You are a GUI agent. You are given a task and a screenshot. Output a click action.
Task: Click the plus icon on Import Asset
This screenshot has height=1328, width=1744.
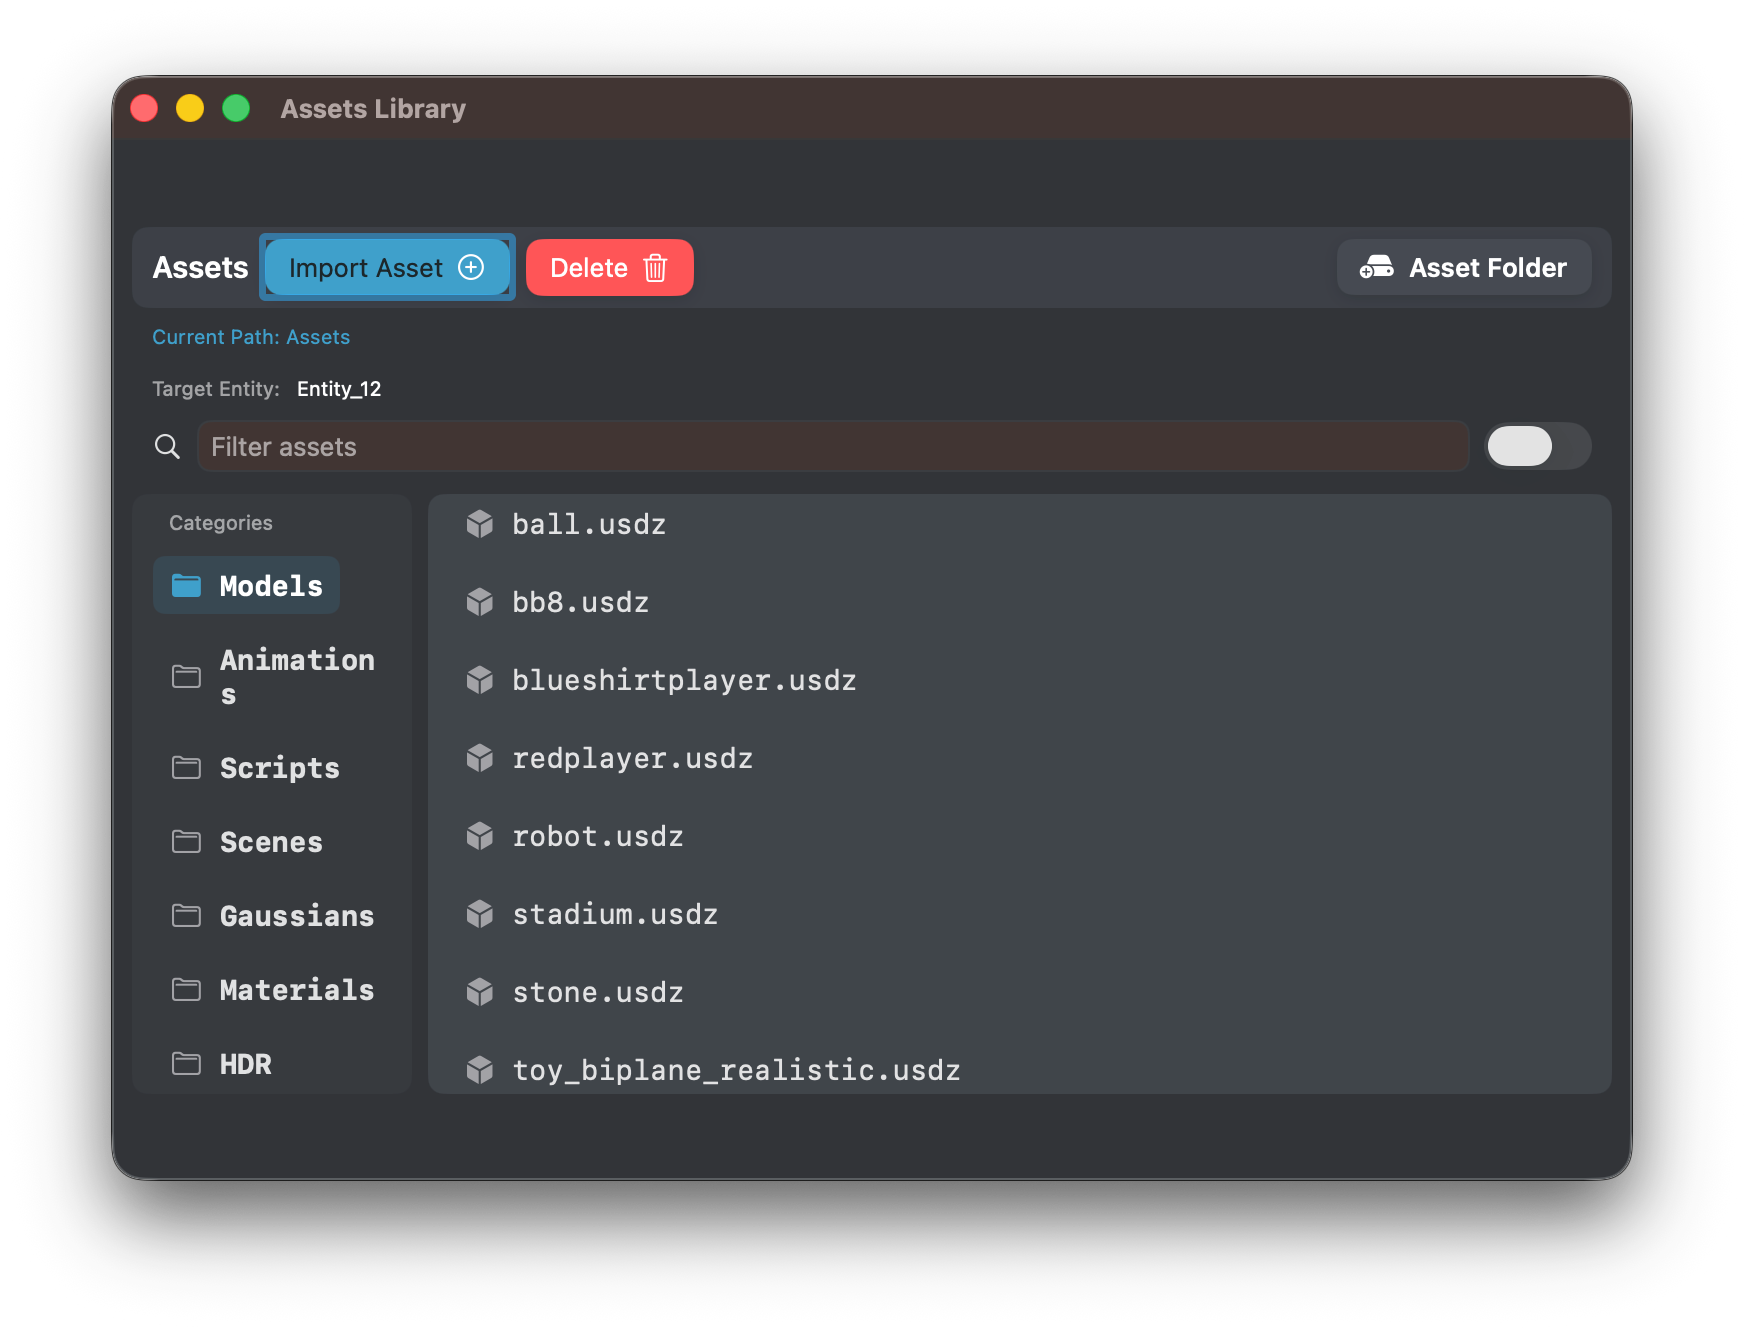click(x=470, y=267)
